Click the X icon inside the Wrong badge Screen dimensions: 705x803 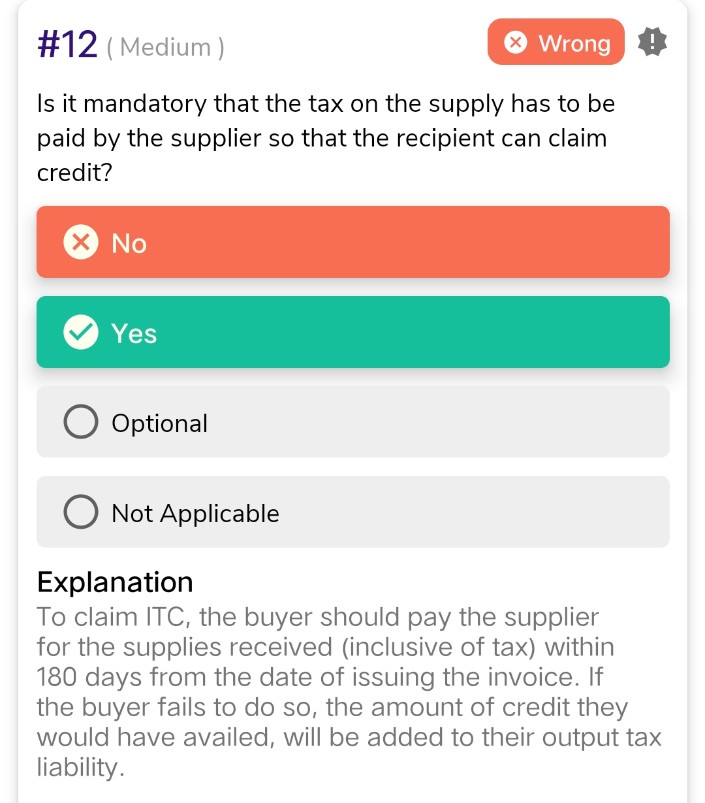515,43
